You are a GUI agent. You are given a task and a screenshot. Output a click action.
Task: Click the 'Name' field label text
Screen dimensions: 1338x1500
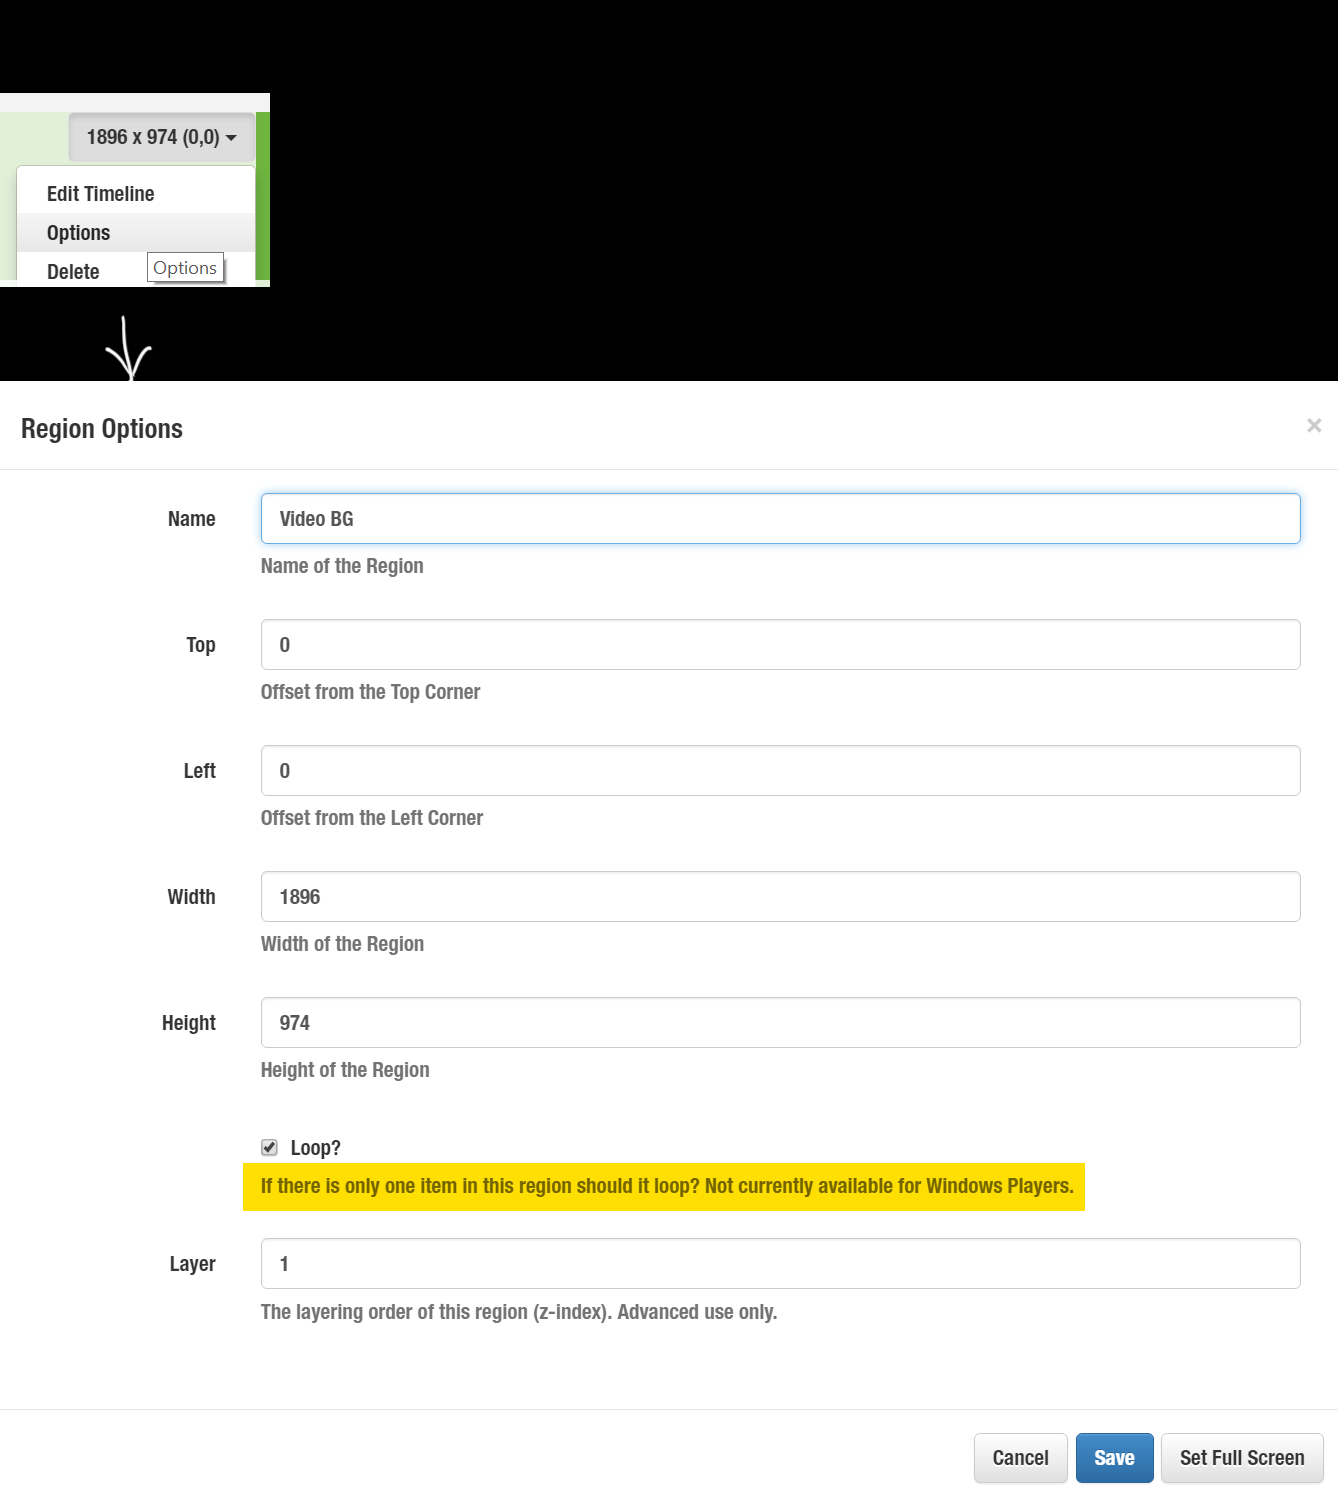pyautogui.click(x=191, y=519)
